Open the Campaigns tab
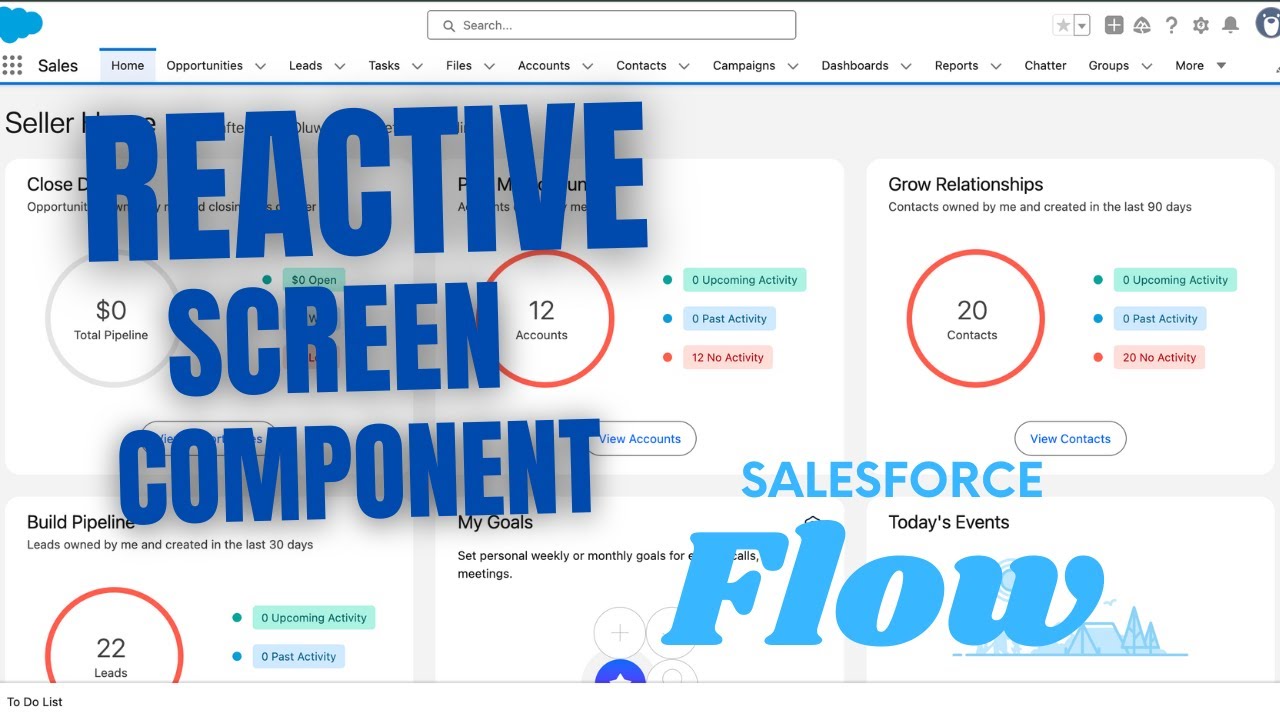 tap(744, 66)
